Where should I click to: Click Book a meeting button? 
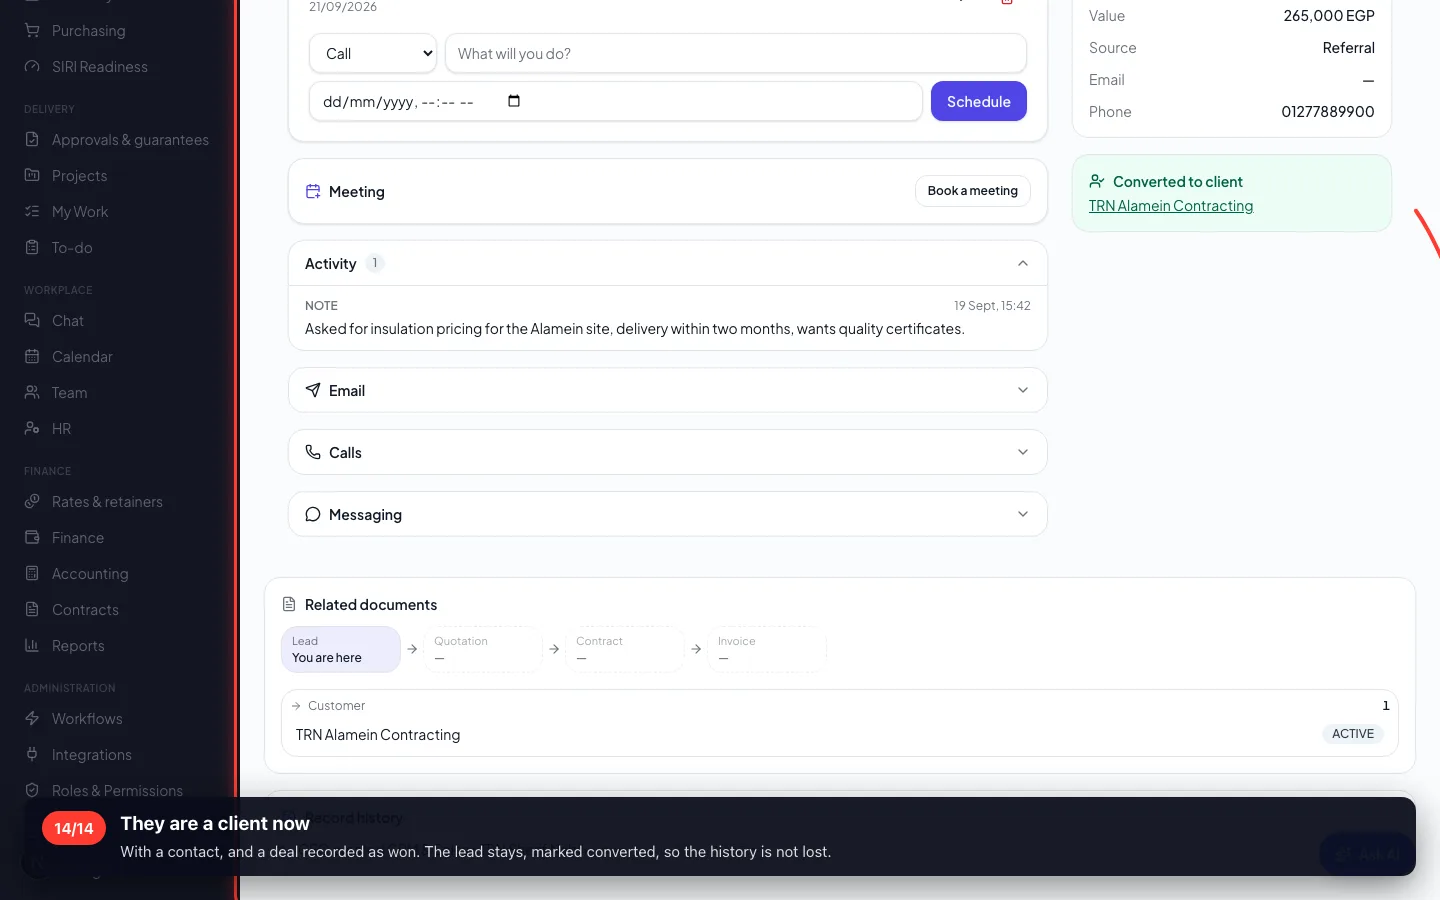[x=973, y=191]
